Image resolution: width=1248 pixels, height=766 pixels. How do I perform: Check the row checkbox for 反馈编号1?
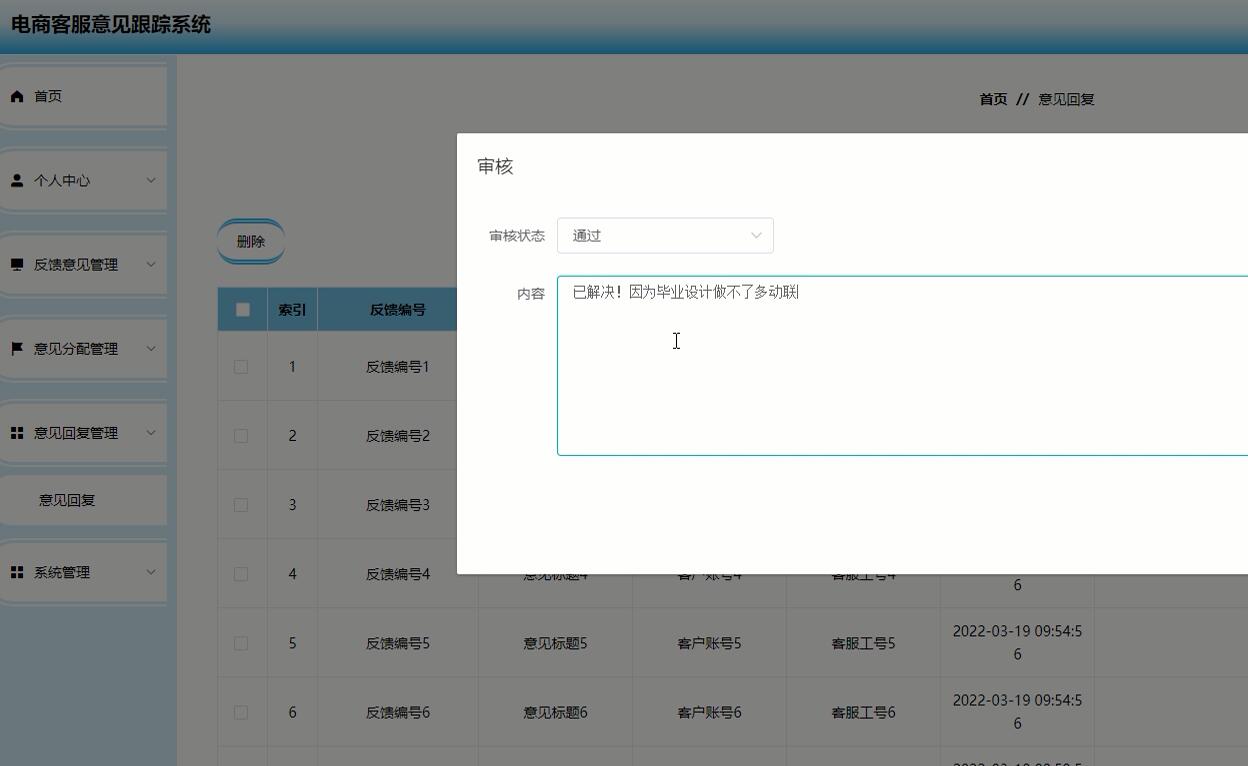click(x=241, y=367)
